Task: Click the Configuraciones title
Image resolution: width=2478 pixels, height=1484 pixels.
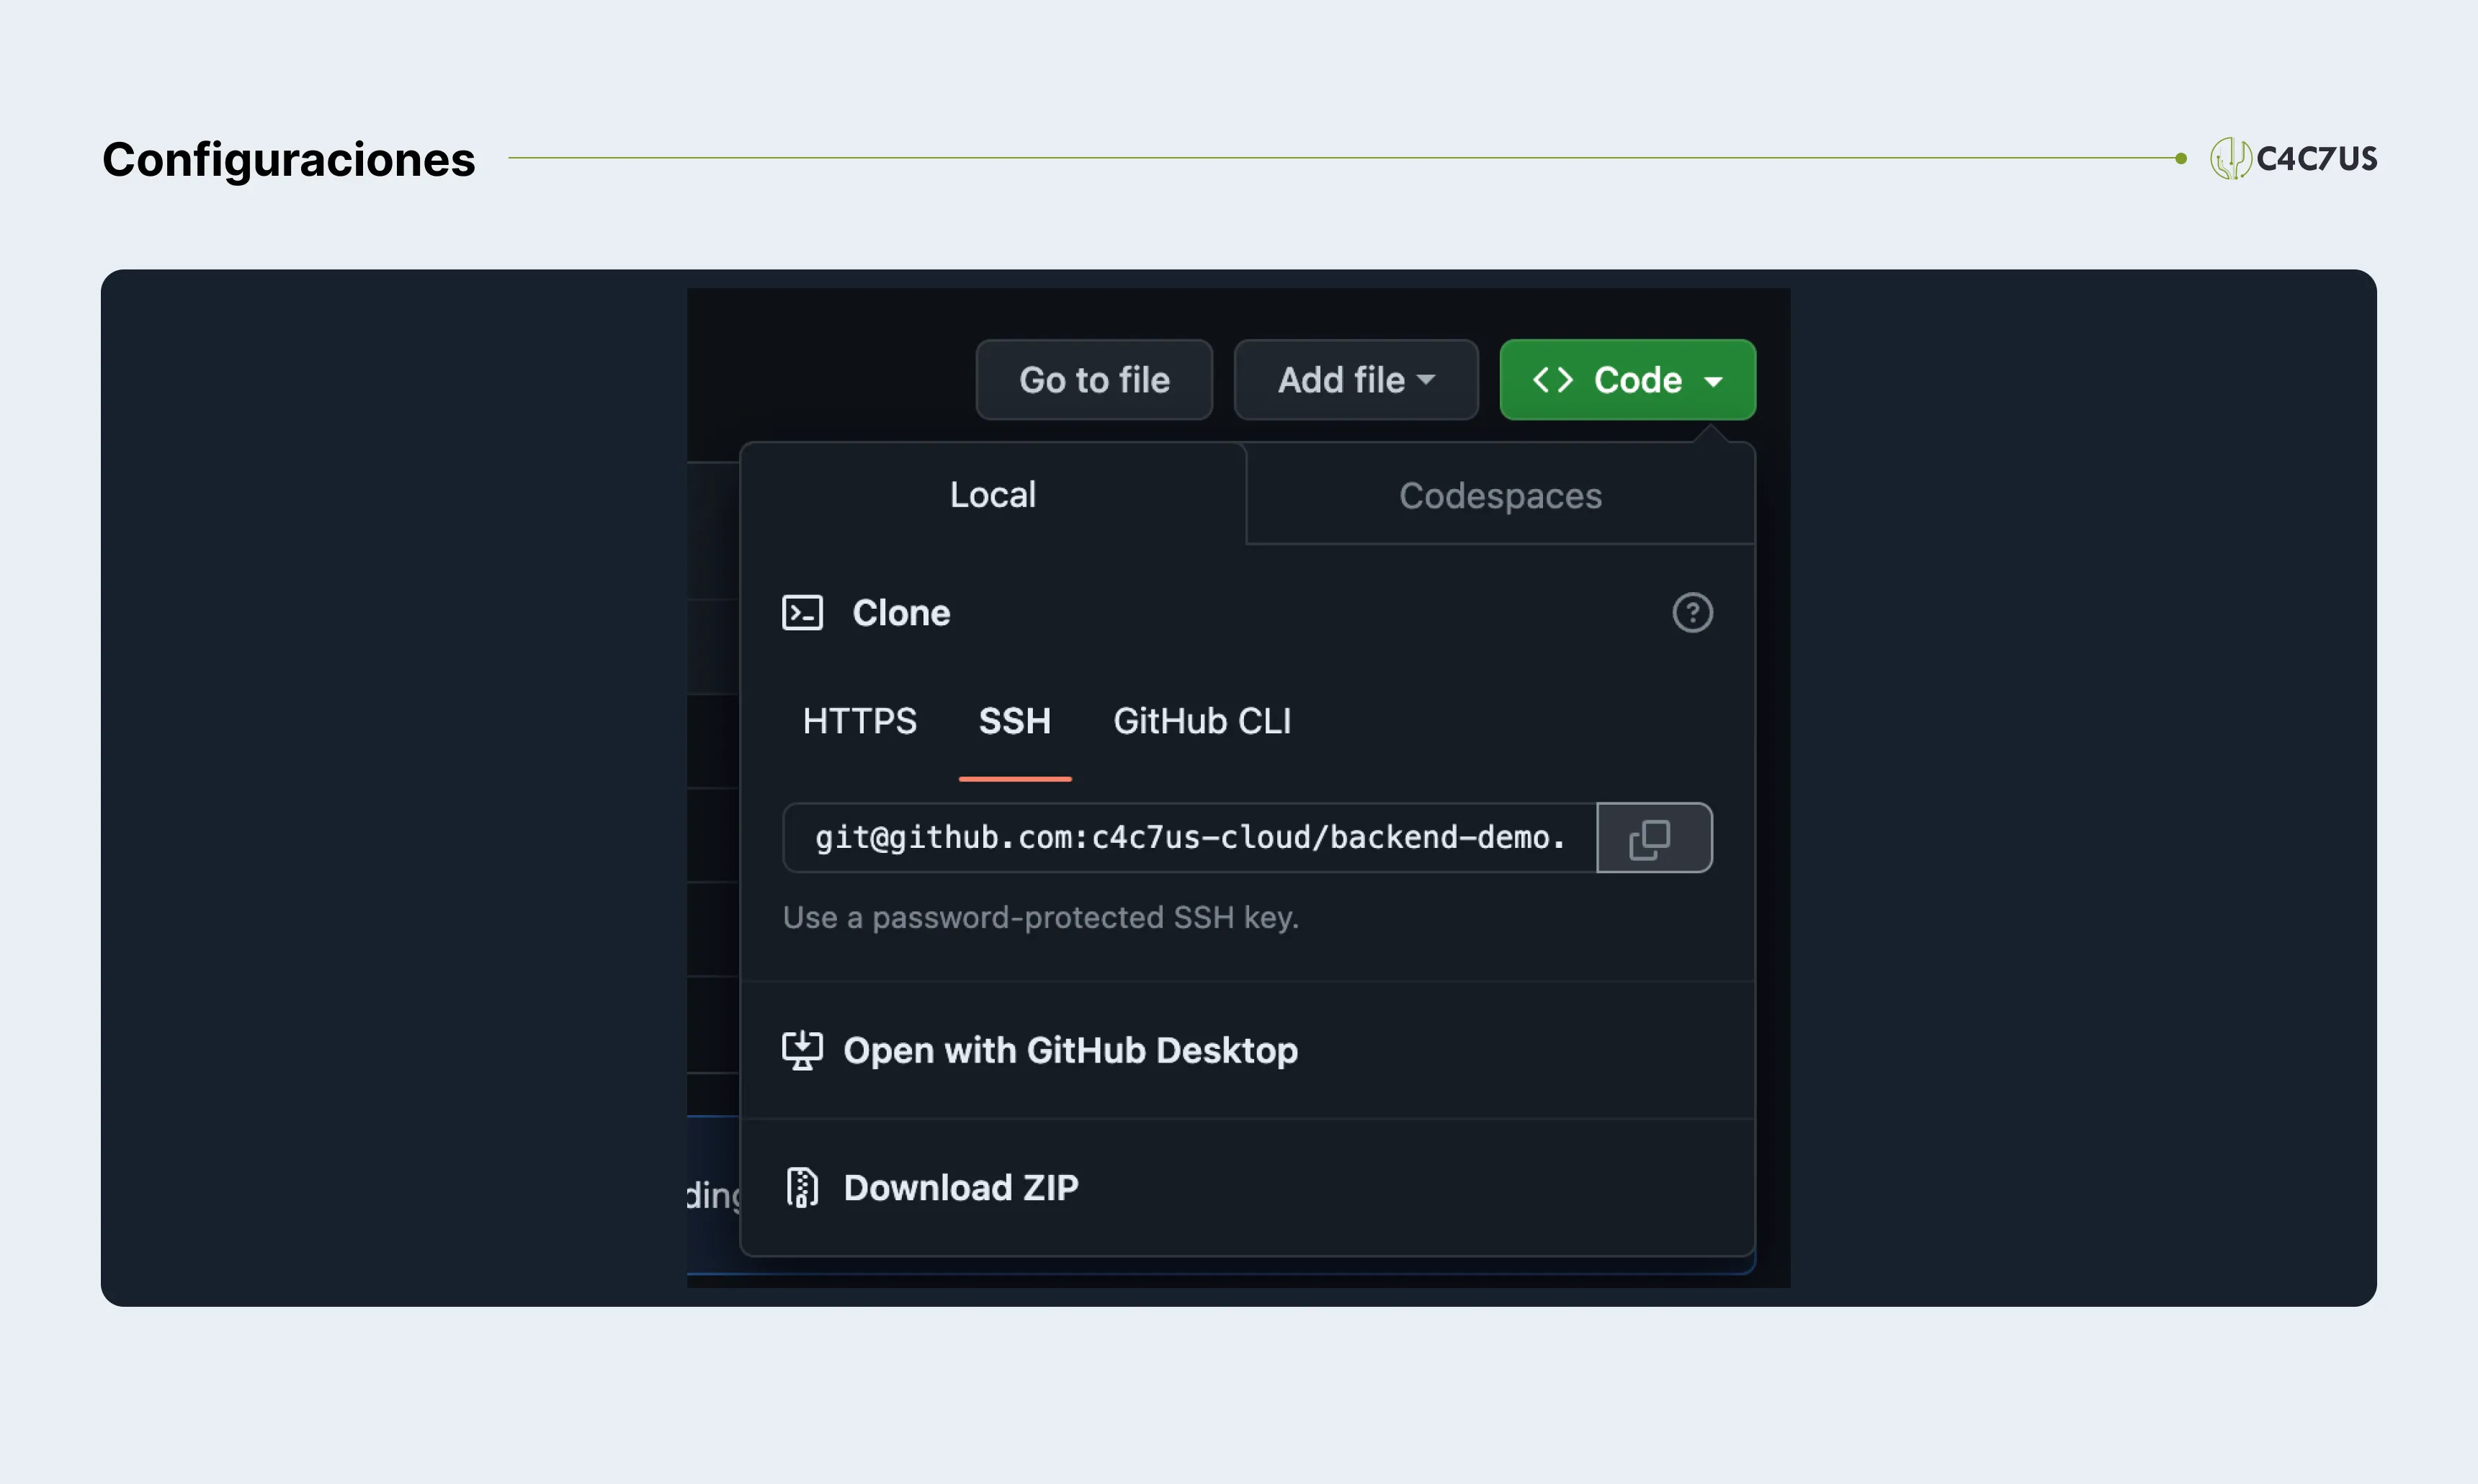Action: point(289,160)
